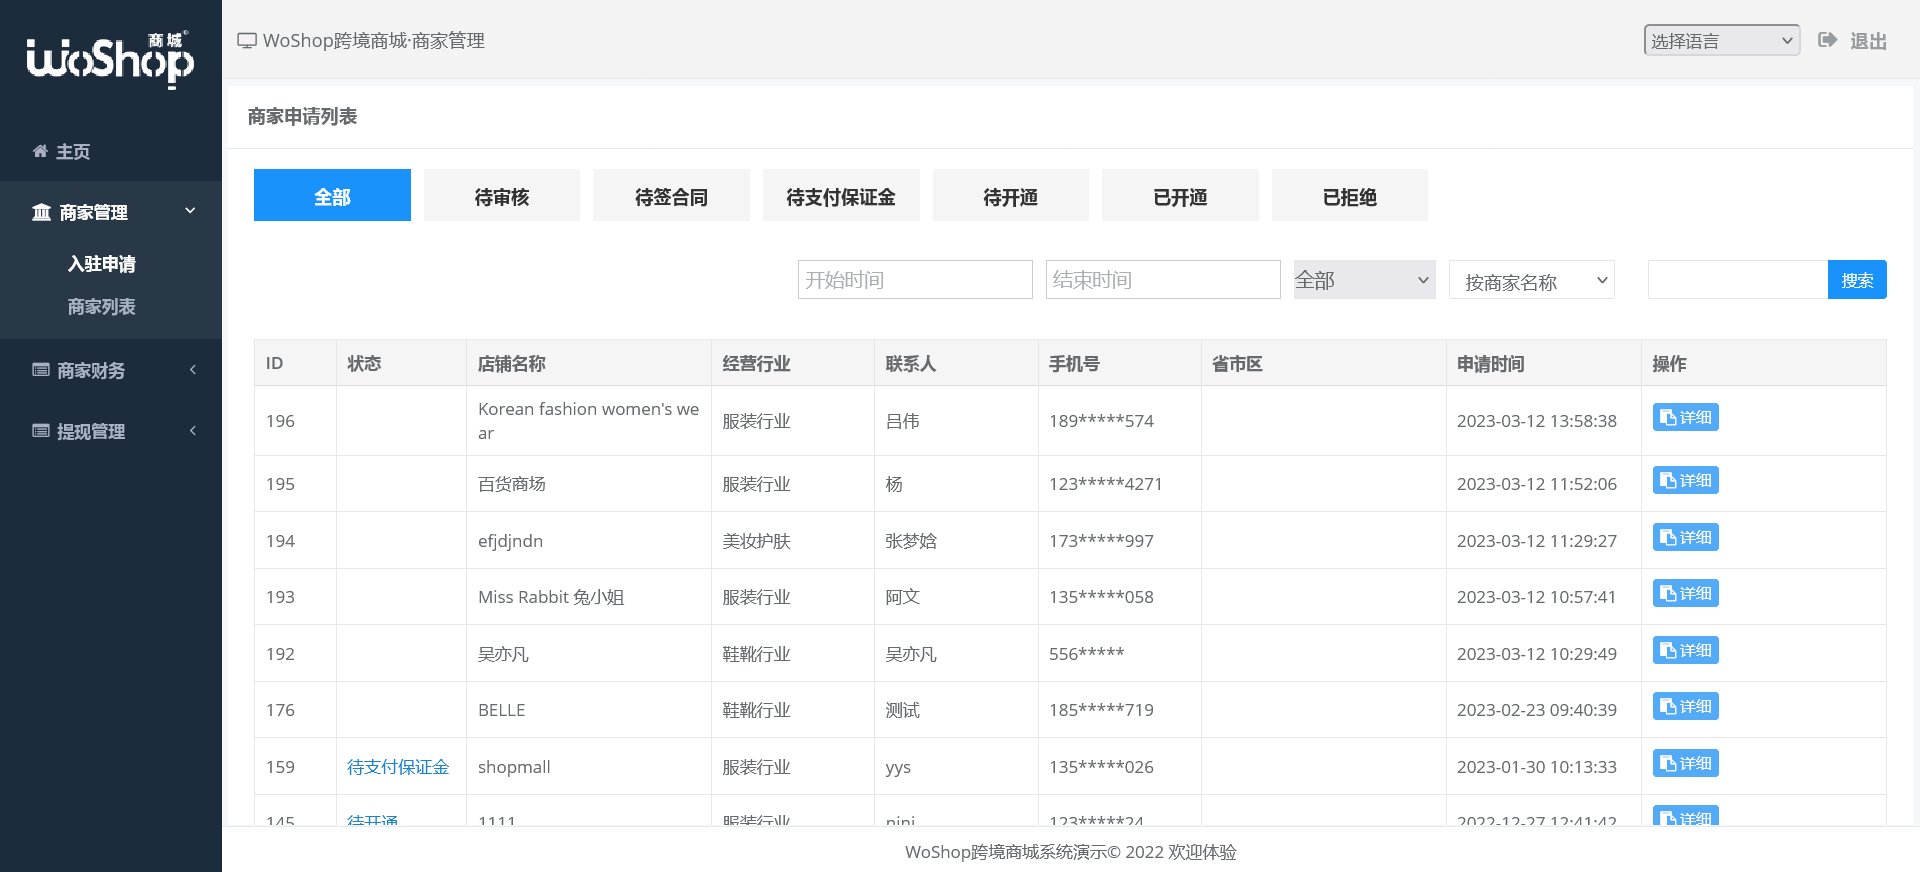Open details for application ID 196
This screenshot has width=1920, height=872.
tap(1685, 418)
